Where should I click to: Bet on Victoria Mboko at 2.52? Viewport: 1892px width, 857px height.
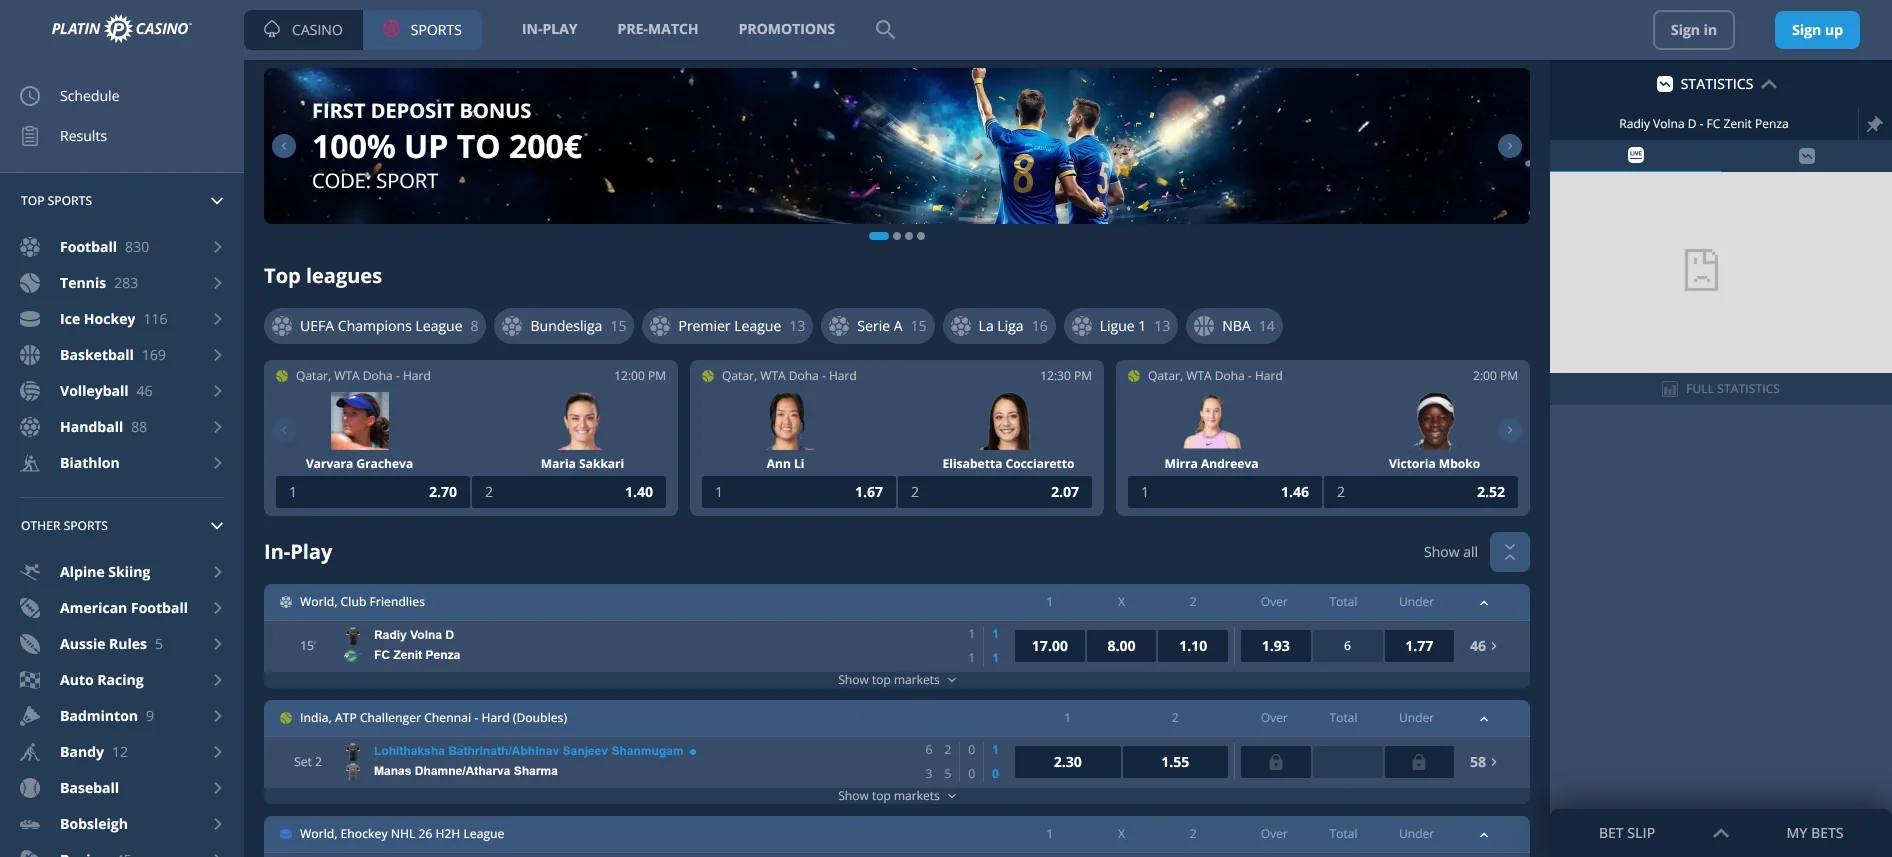[1421, 492]
